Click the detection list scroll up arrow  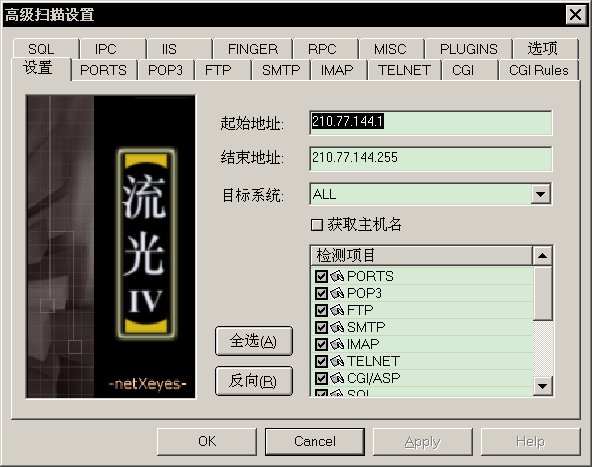[543, 256]
